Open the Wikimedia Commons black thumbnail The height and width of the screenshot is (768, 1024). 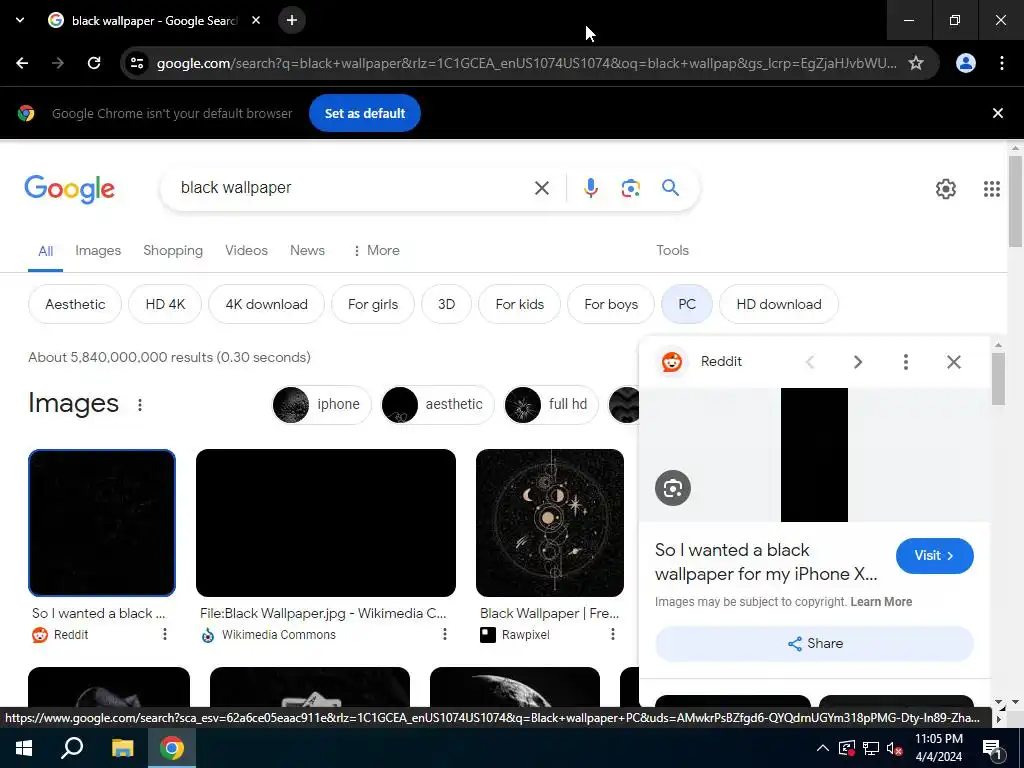[326, 522]
